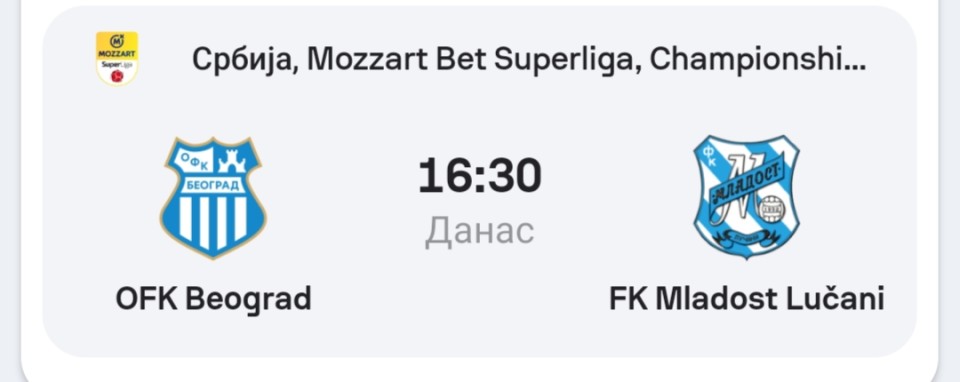Select the ФК letters on Mladost crest
This screenshot has height=382, width=960.
(x=713, y=152)
